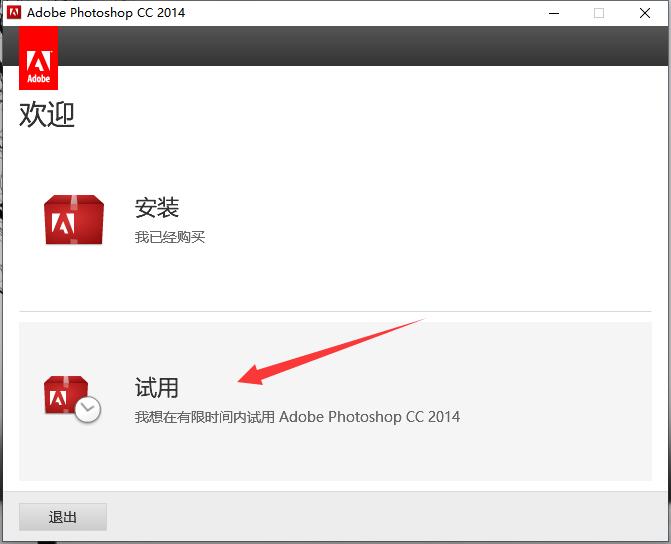
Task: Choose the 试用 option heading
Action: (x=157, y=387)
